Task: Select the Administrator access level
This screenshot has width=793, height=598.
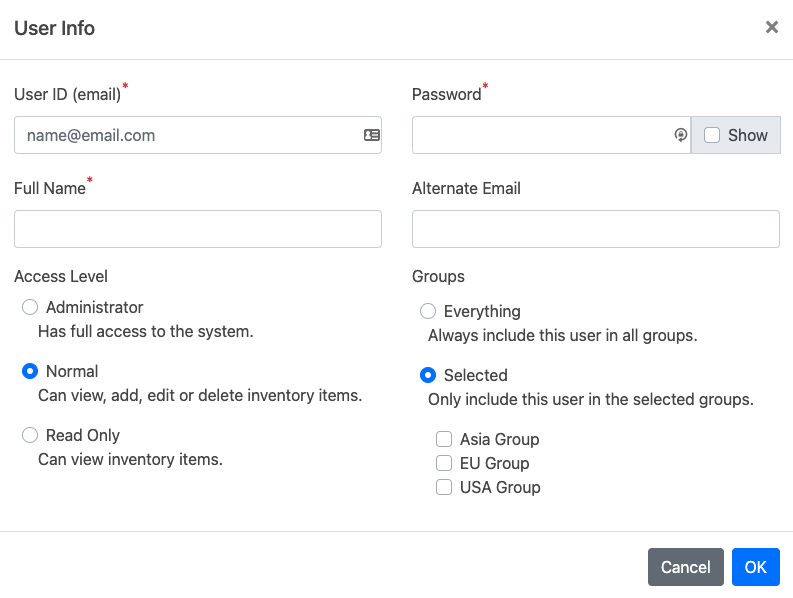Action: pyautogui.click(x=30, y=307)
